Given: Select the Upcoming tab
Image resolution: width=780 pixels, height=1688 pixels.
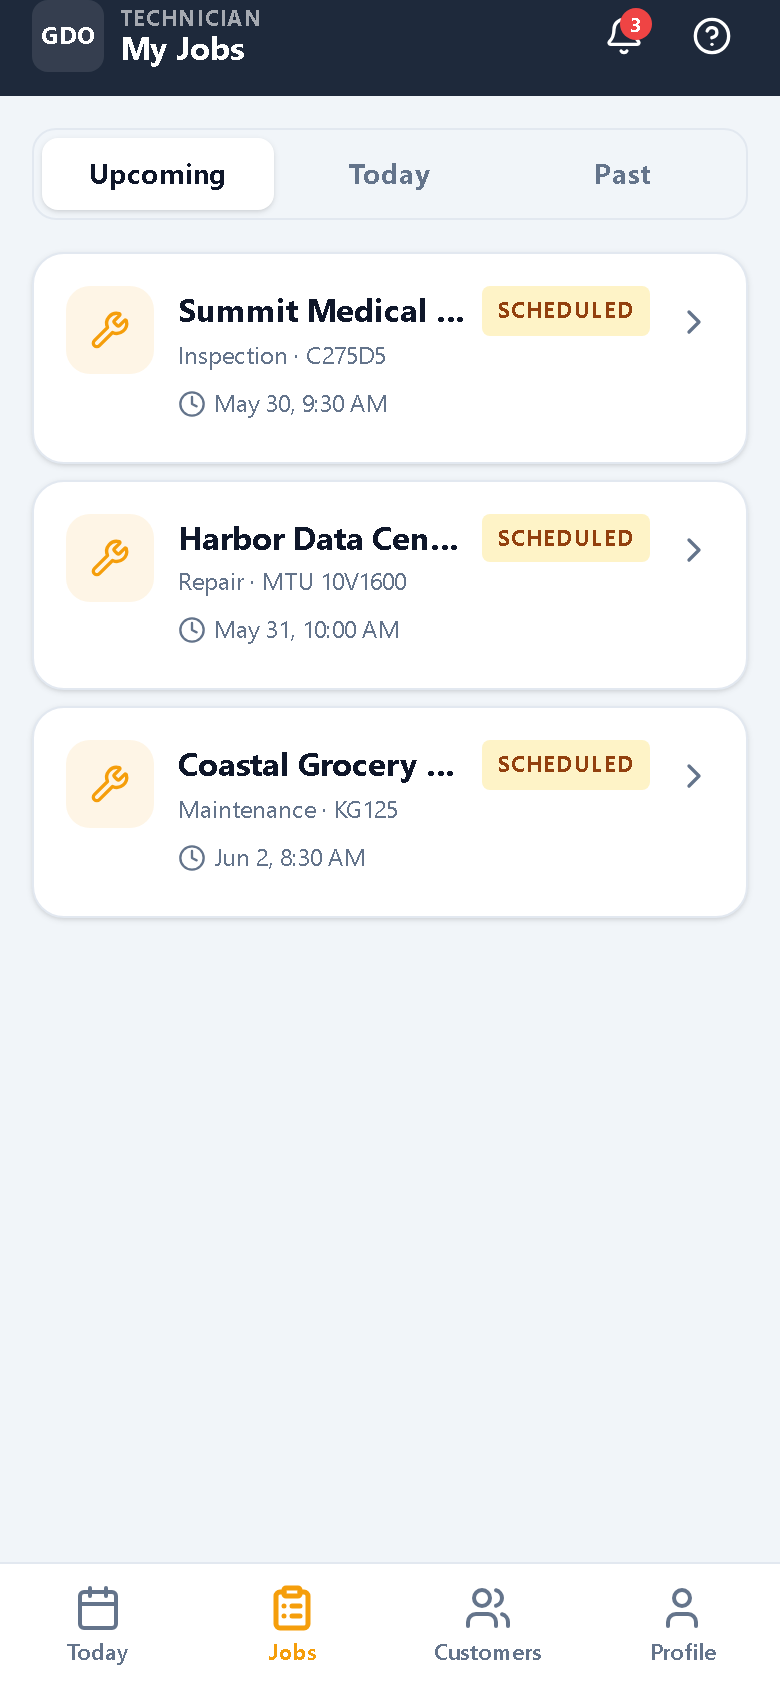Looking at the screenshot, I should [158, 174].
